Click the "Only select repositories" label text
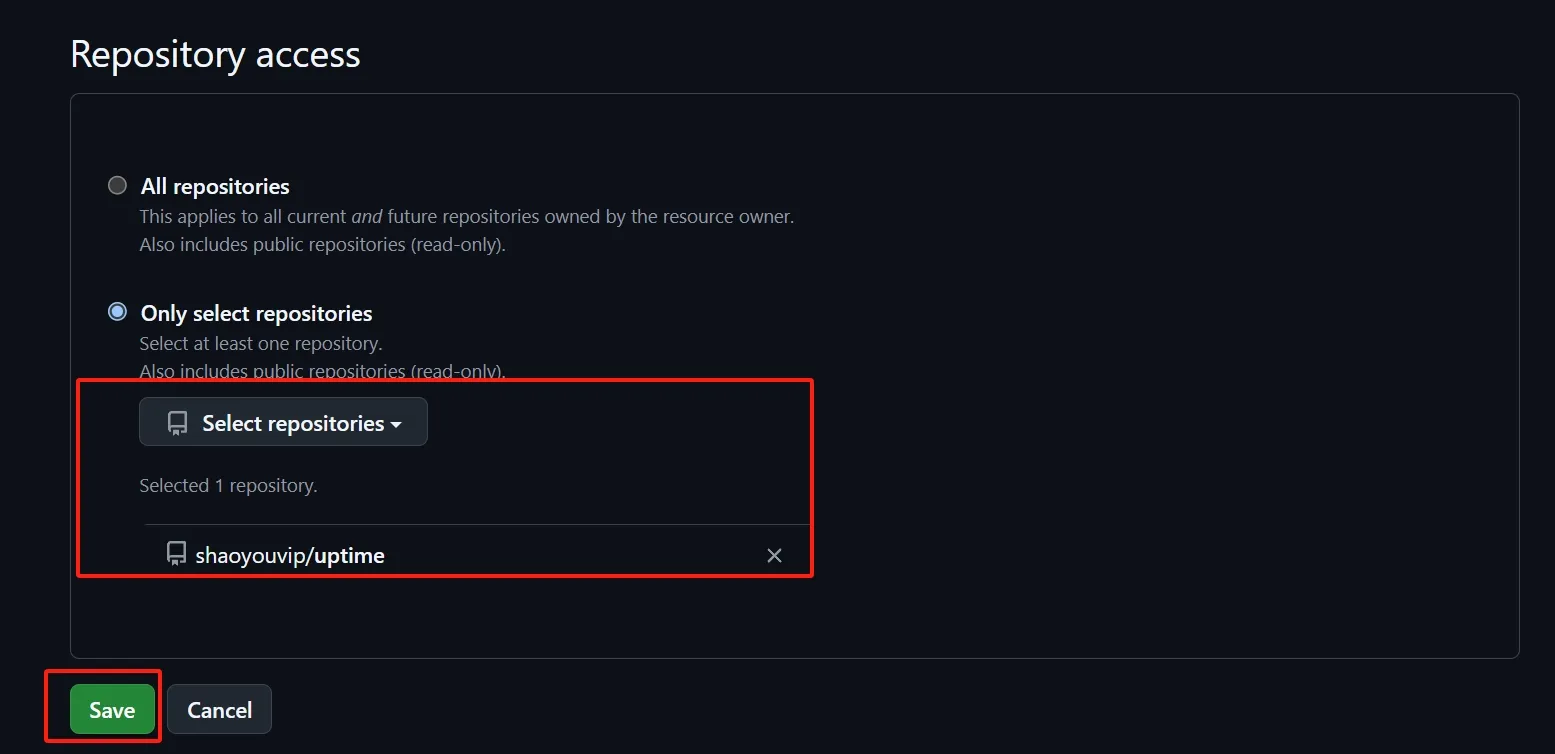The image size is (1555, 754). coord(256,313)
